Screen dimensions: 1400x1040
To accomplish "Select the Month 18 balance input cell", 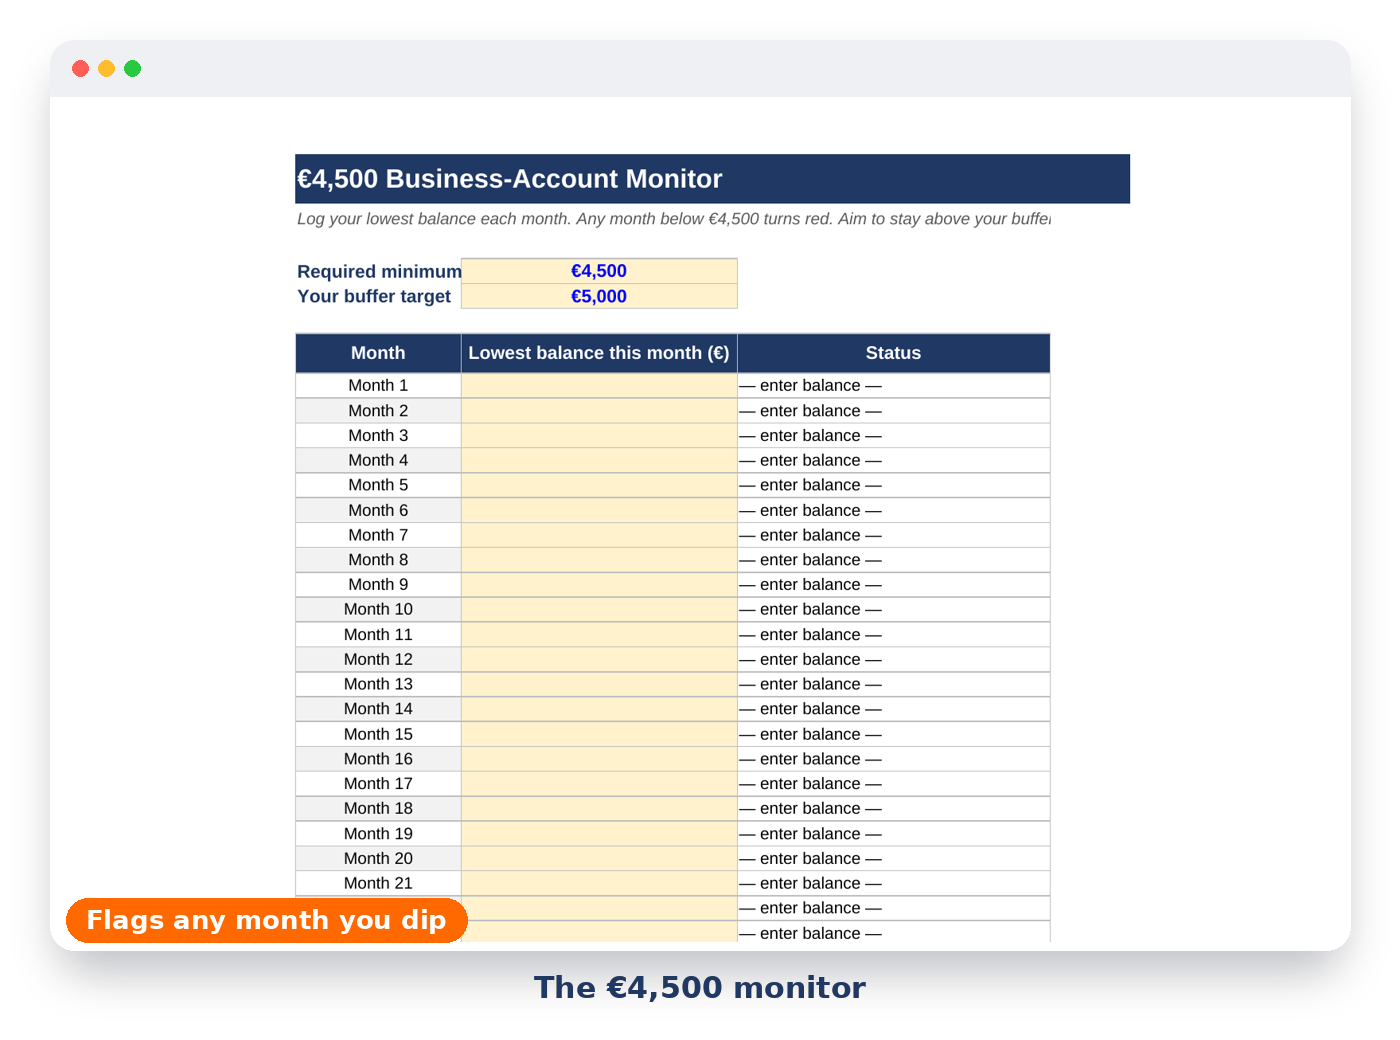I will 599,808.
